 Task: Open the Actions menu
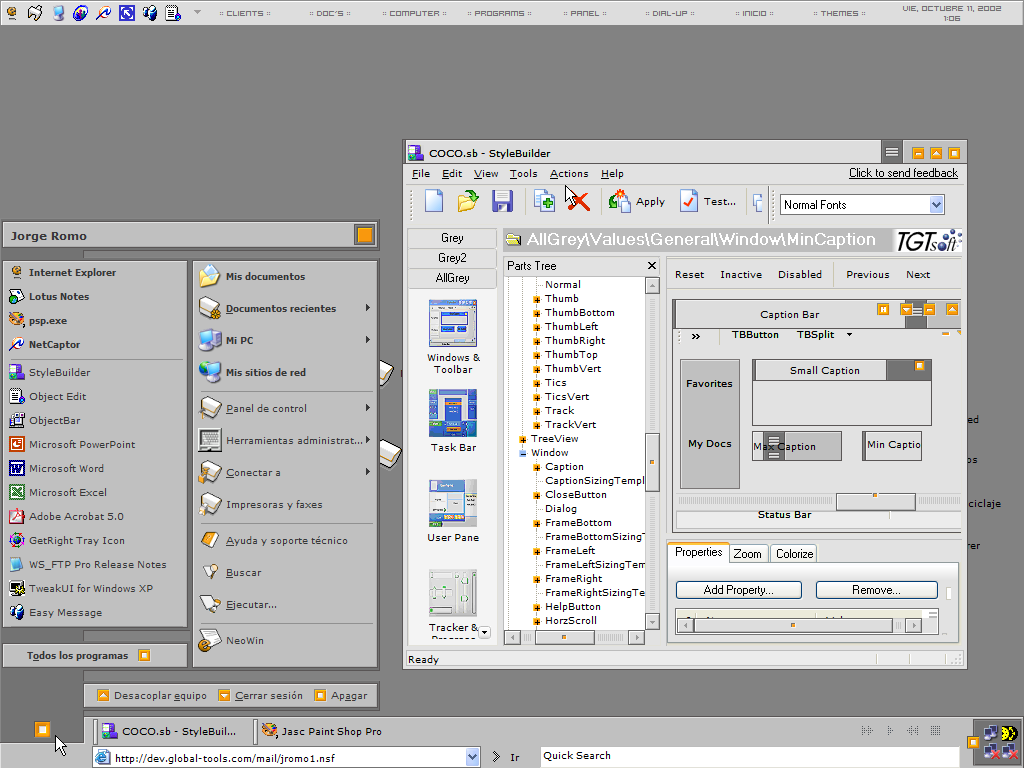tap(569, 174)
